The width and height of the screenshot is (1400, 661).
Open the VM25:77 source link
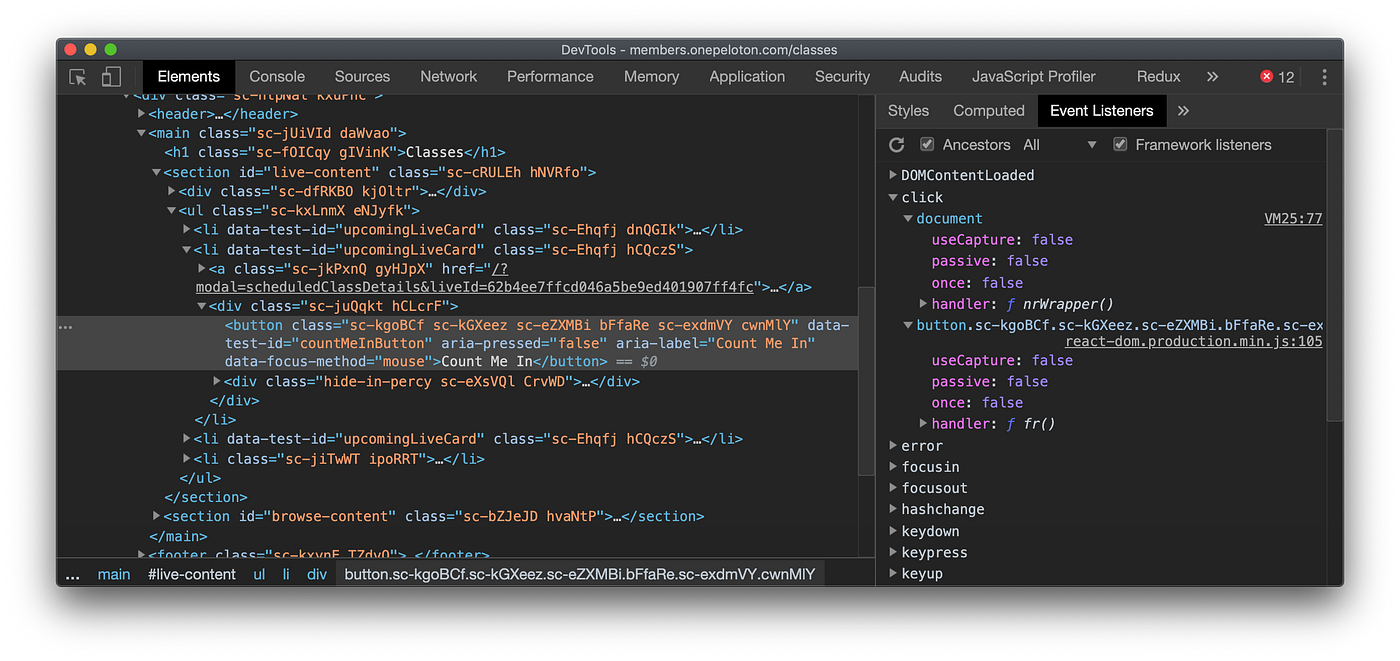(1293, 219)
